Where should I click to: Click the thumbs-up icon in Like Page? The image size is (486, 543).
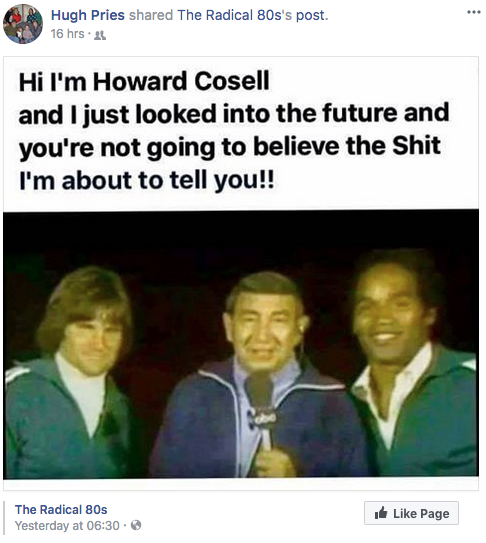[x=381, y=513]
